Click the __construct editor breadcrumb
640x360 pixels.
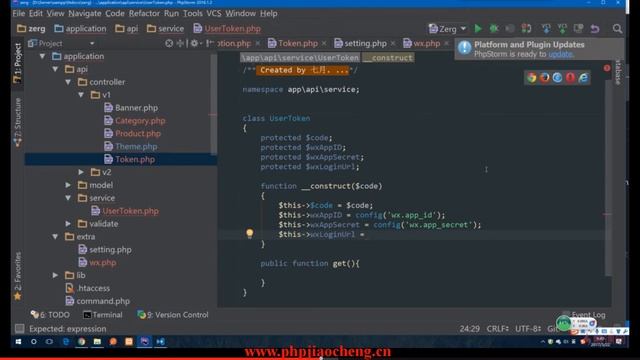388,58
